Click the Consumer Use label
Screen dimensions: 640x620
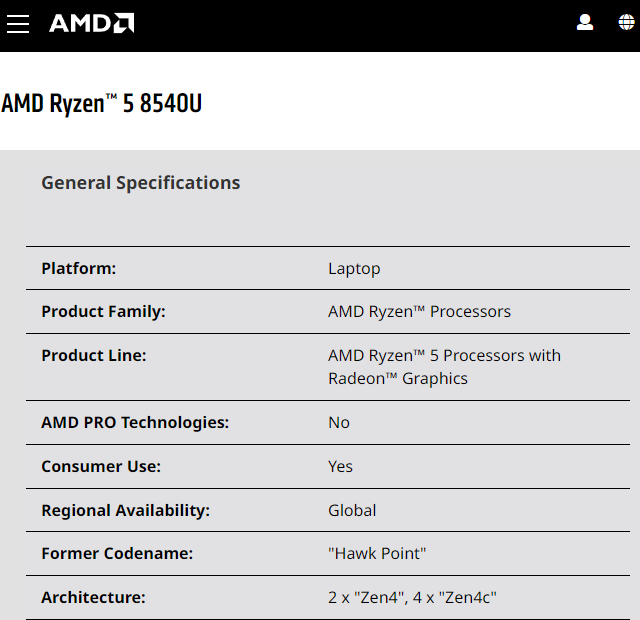point(101,467)
